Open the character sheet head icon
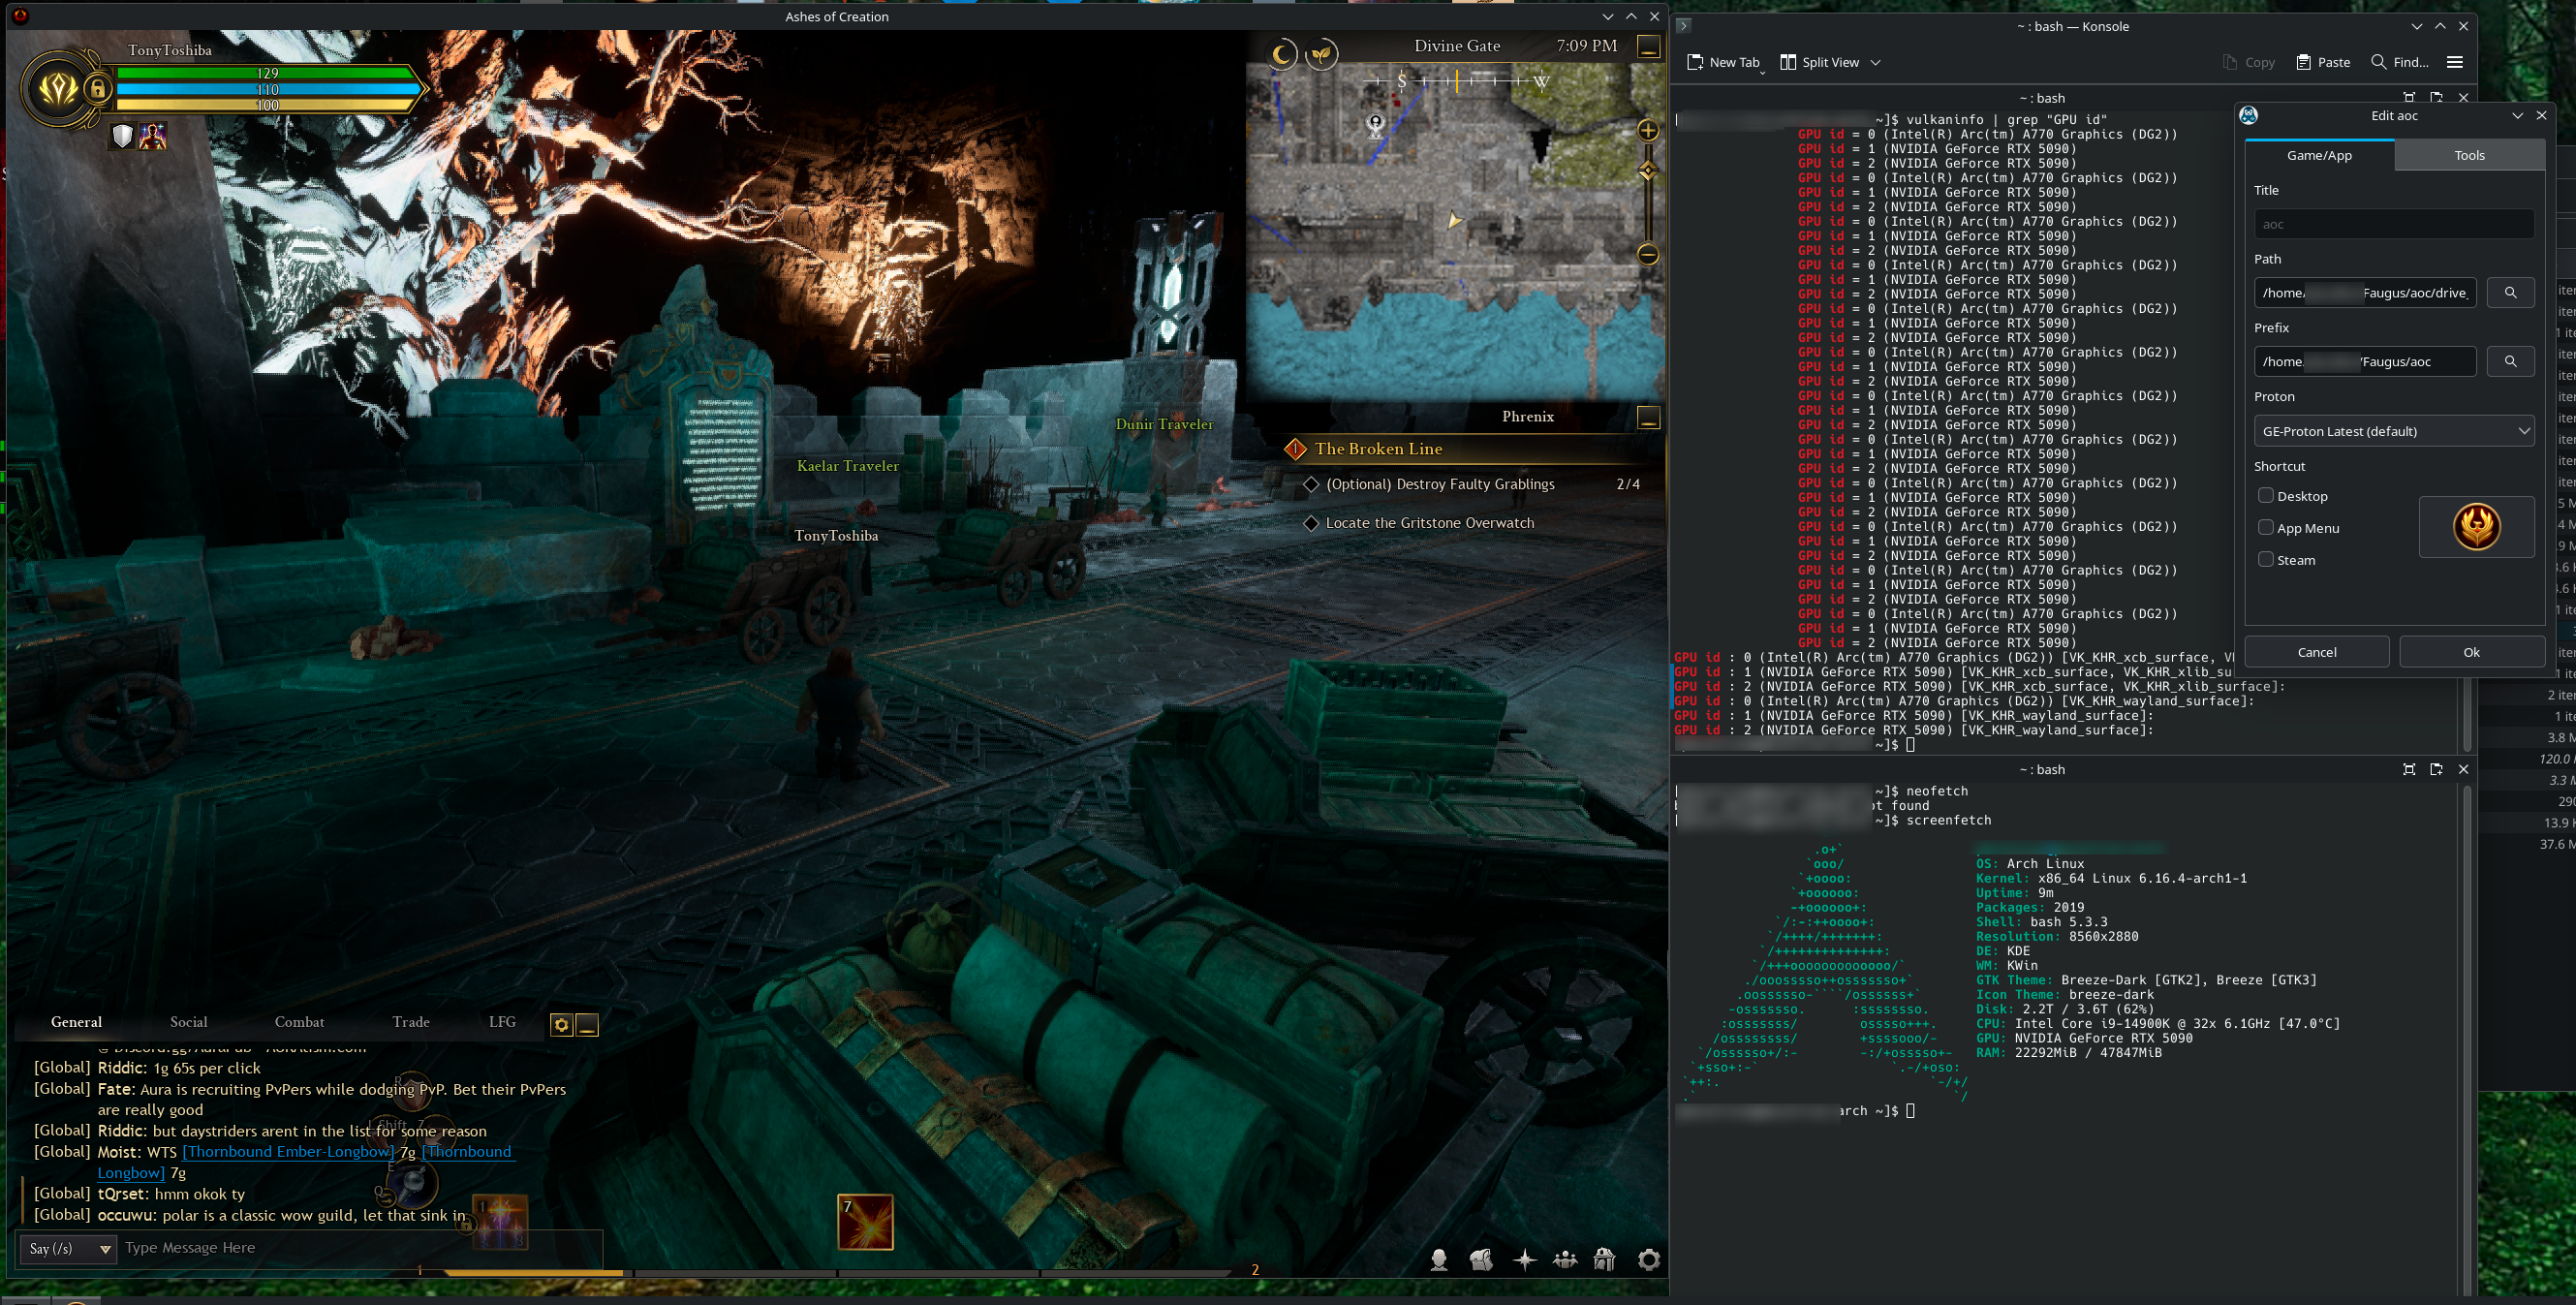 click(x=1439, y=1260)
